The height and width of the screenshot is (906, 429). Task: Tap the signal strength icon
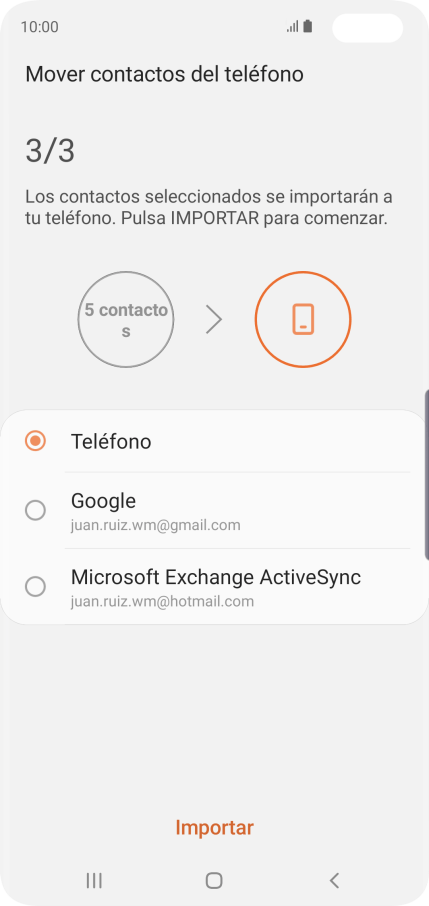click(x=293, y=27)
